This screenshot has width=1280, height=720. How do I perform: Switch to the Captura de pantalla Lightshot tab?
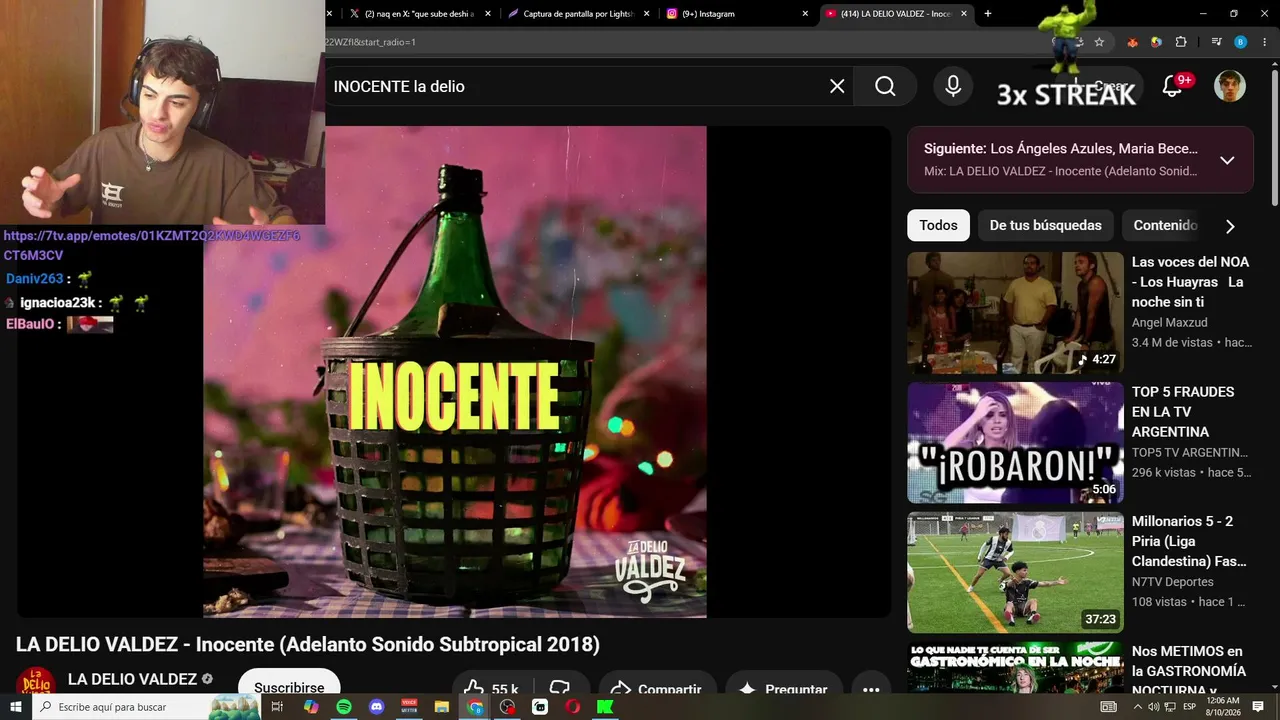579,14
